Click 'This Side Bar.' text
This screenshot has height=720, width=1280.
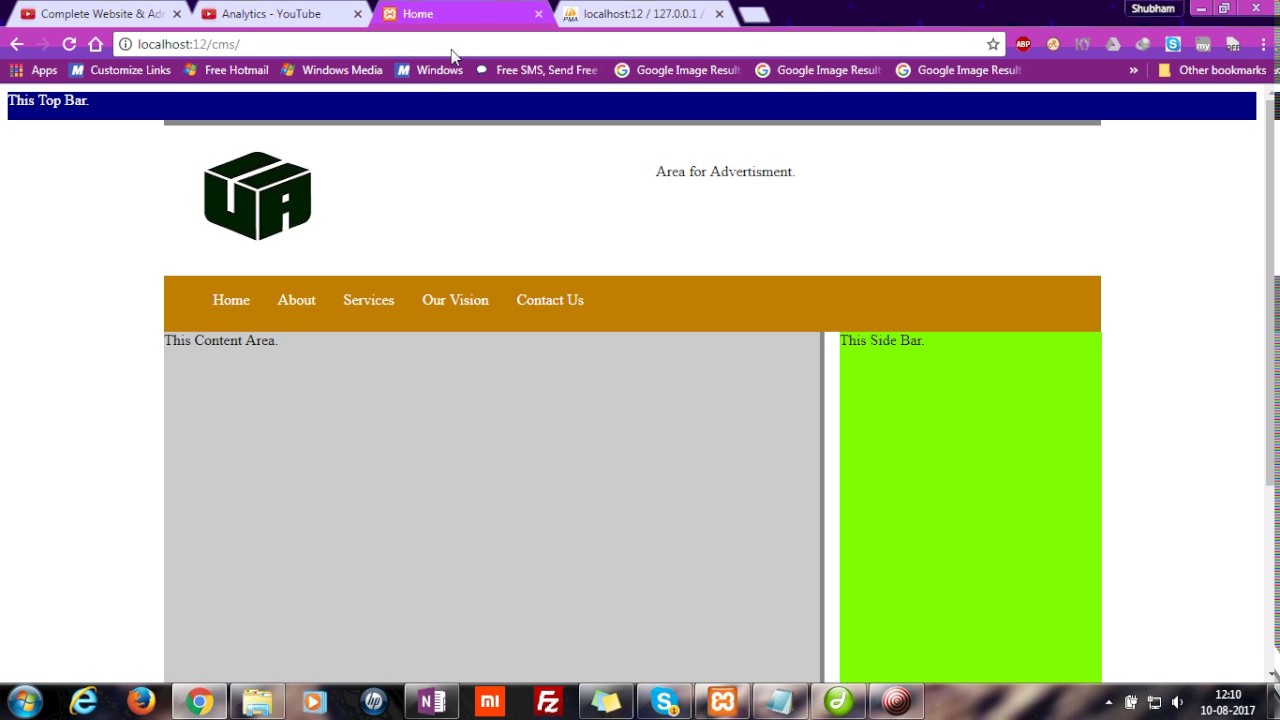[x=882, y=341]
